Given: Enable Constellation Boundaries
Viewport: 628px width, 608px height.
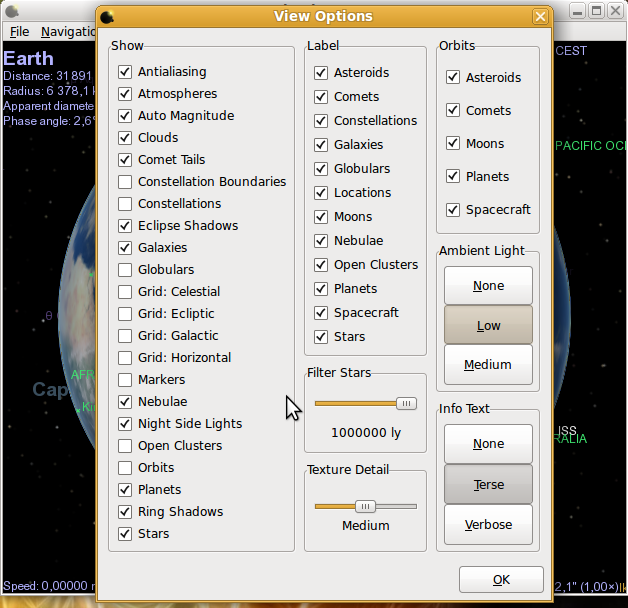Looking at the screenshot, I should pyautogui.click(x=125, y=182).
